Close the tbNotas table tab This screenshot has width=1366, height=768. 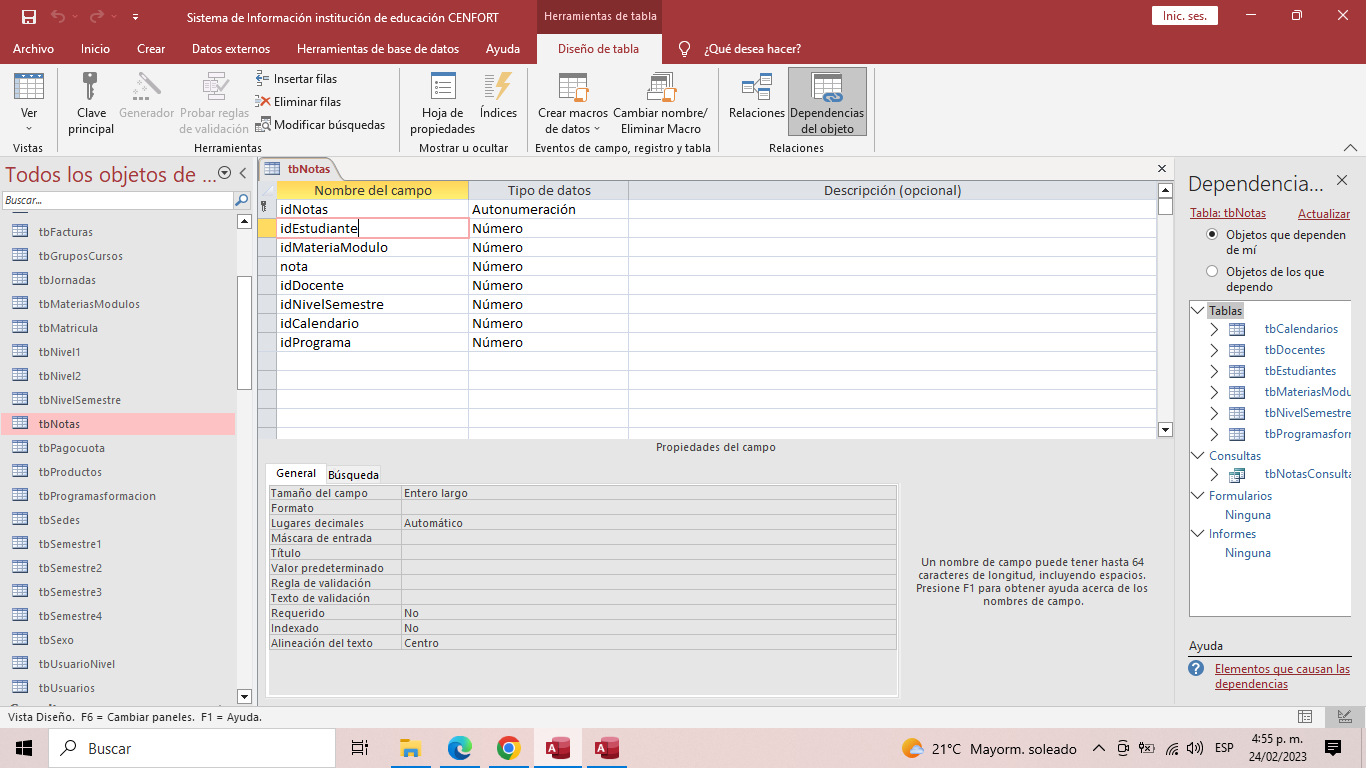1162,169
